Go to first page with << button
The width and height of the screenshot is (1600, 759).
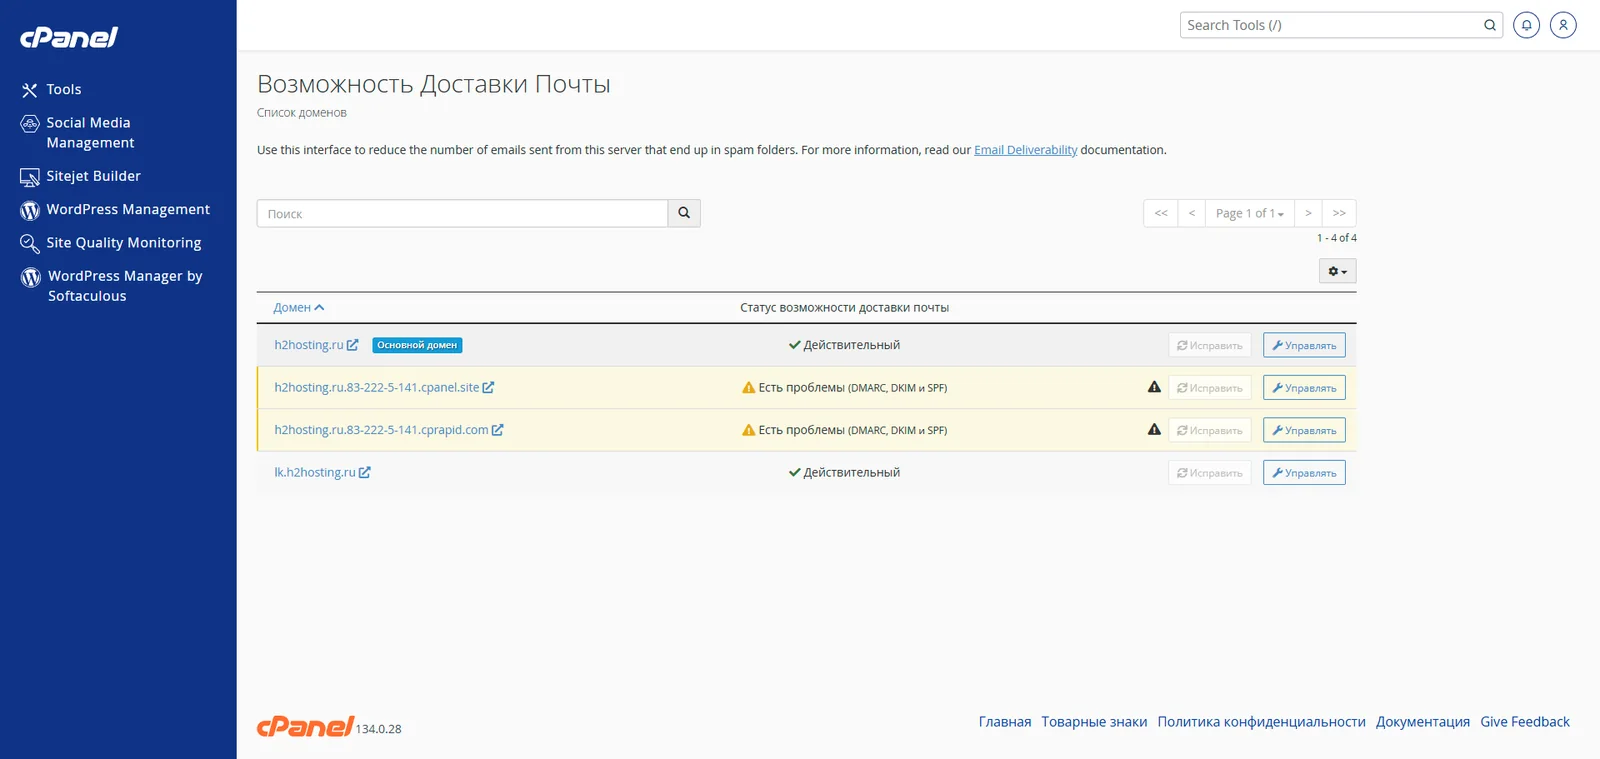[1161, 213]
